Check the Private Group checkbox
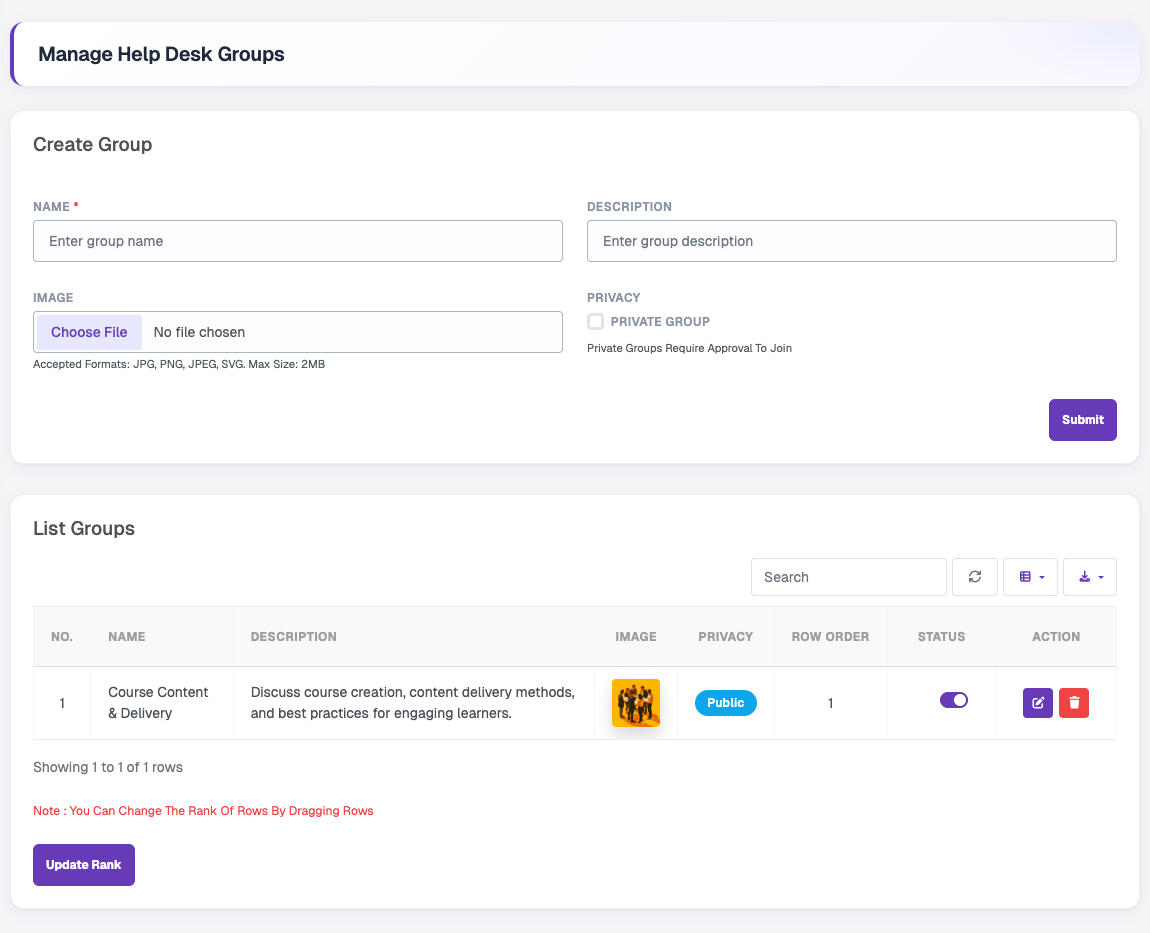The width and height of the screenshot is (1150, 933). (596, 321)
